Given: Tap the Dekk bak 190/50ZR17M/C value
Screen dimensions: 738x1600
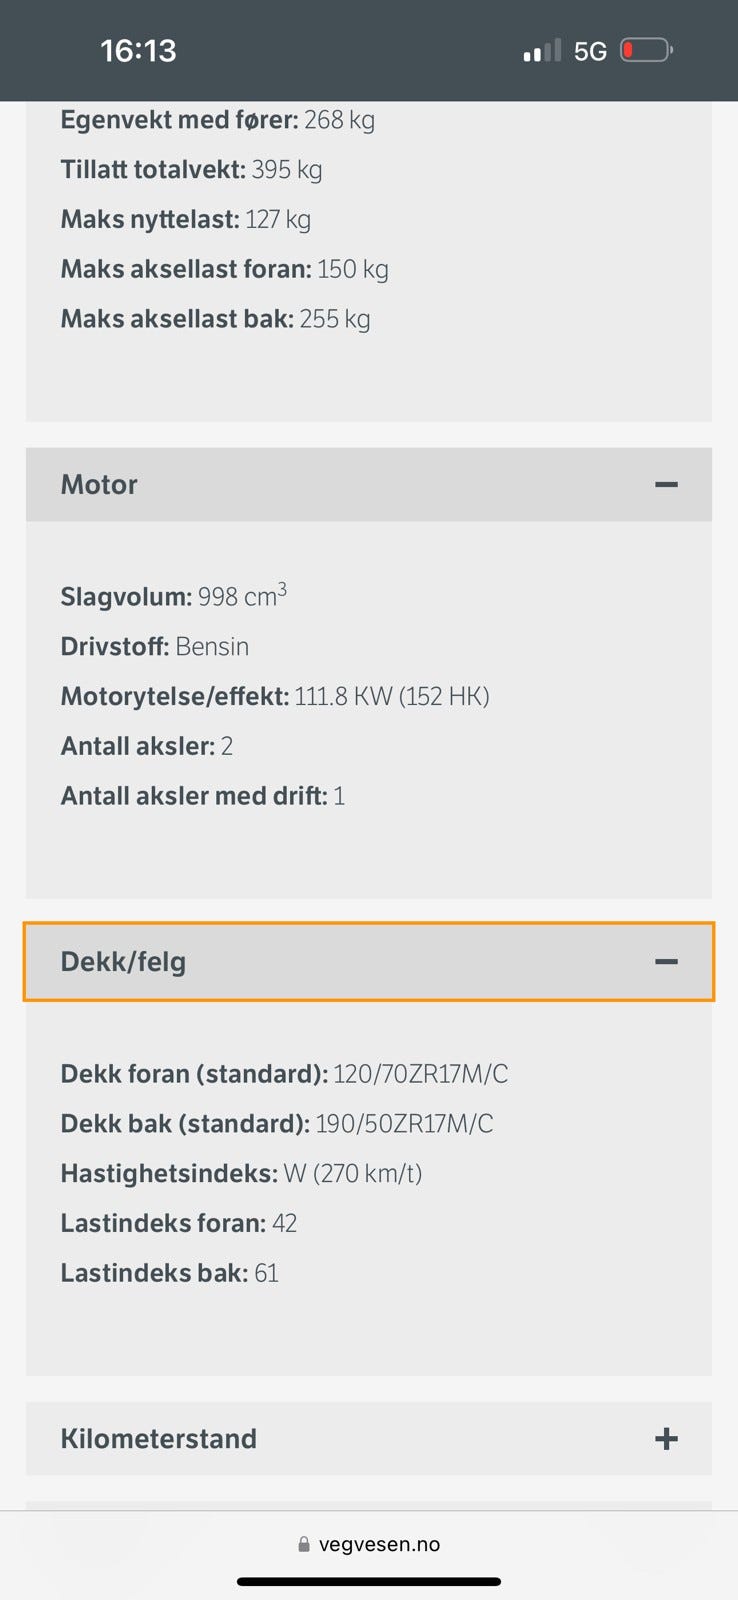Looking at the screenshot, I should [x=404, y=1124].
